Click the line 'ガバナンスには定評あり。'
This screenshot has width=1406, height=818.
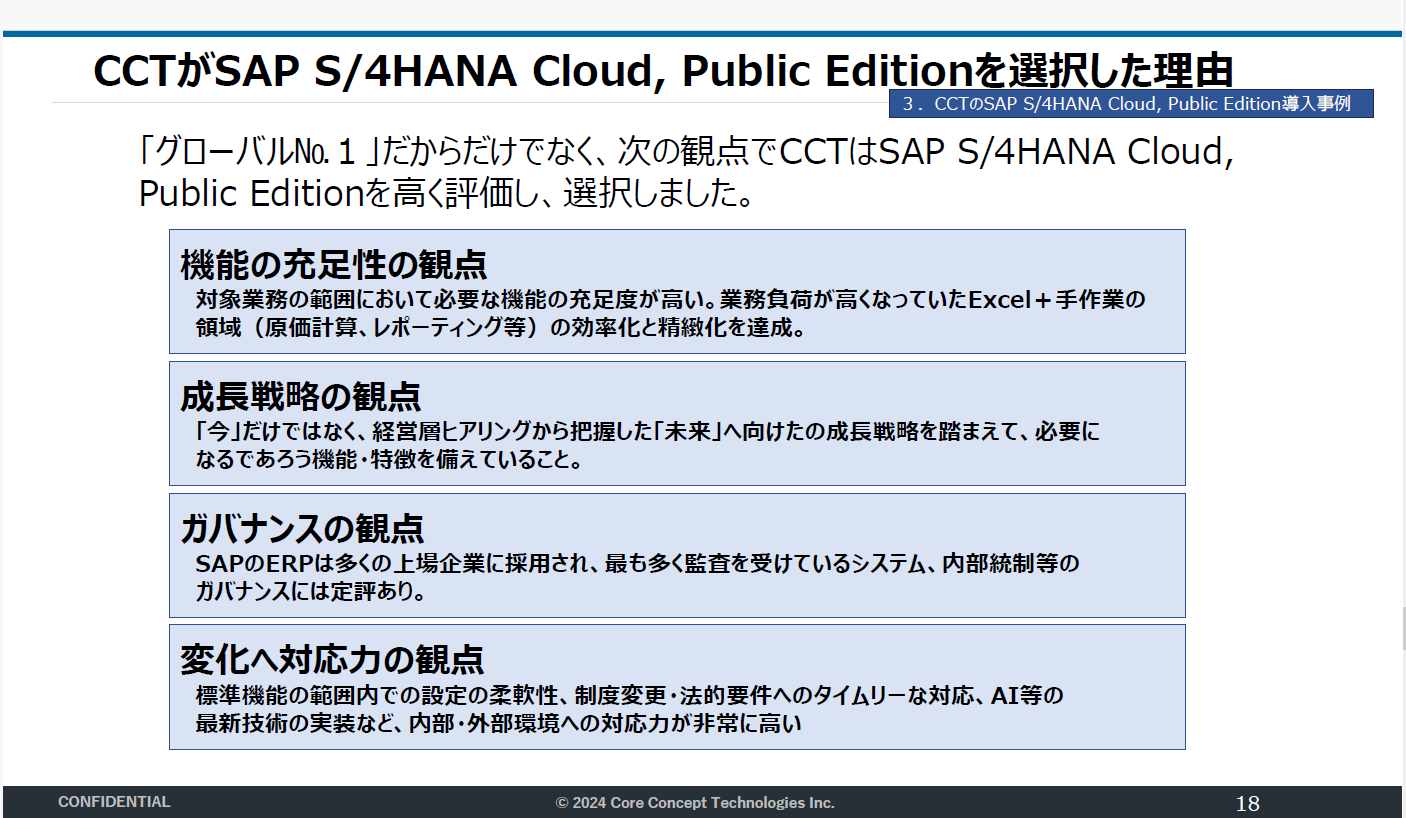[x=311, y=592]
